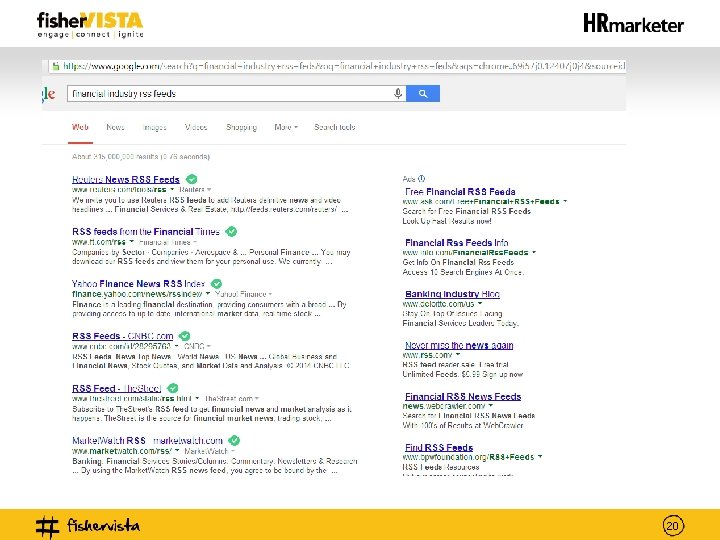
Task: Expand arrow next to www.rss.com ad URL
Action: 458,355
